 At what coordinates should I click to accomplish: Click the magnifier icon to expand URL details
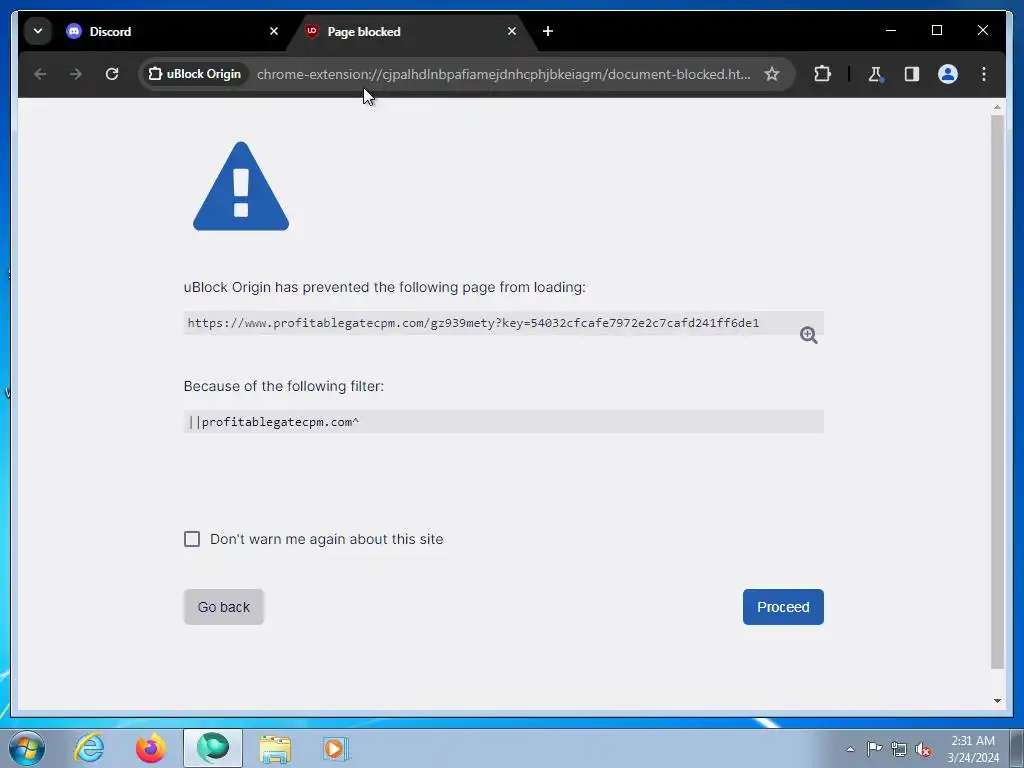(808, 335)
